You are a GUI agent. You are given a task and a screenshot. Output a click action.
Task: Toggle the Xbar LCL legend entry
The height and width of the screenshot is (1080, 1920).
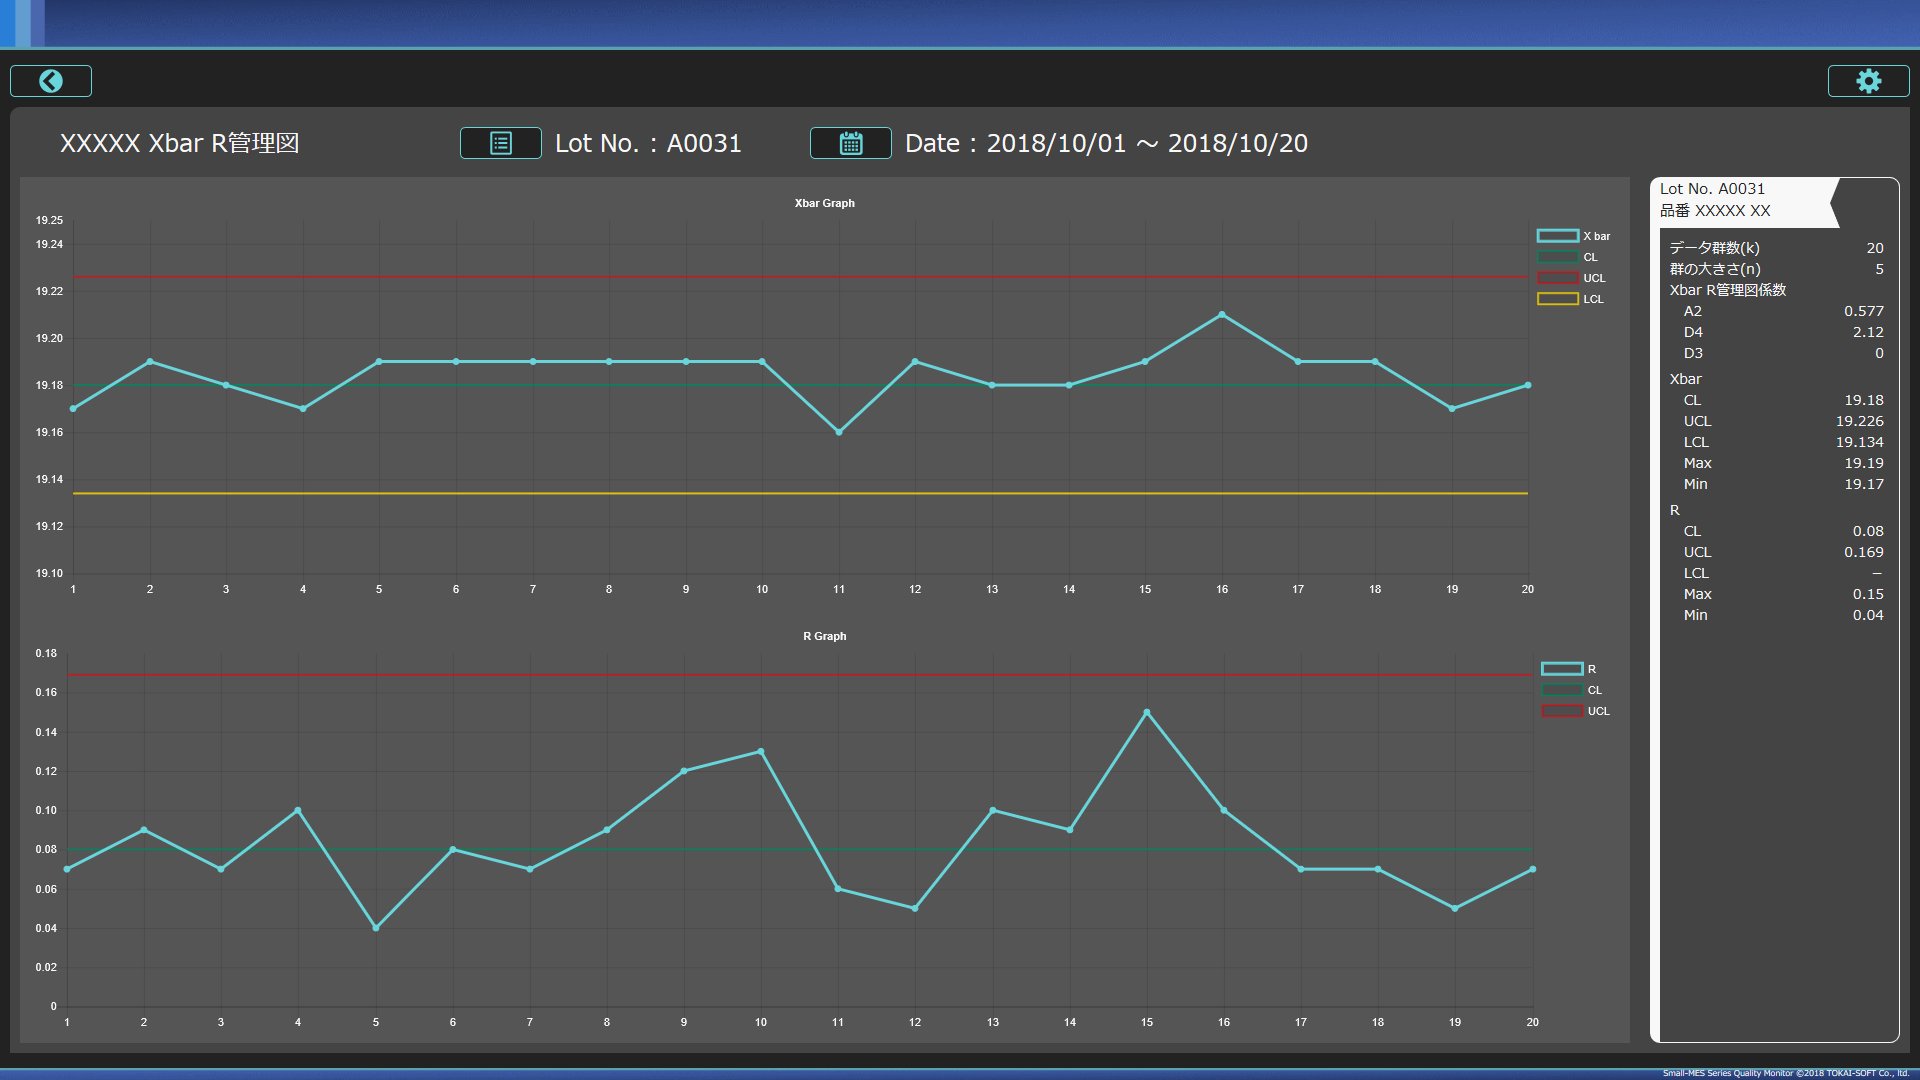point(1570,299)
